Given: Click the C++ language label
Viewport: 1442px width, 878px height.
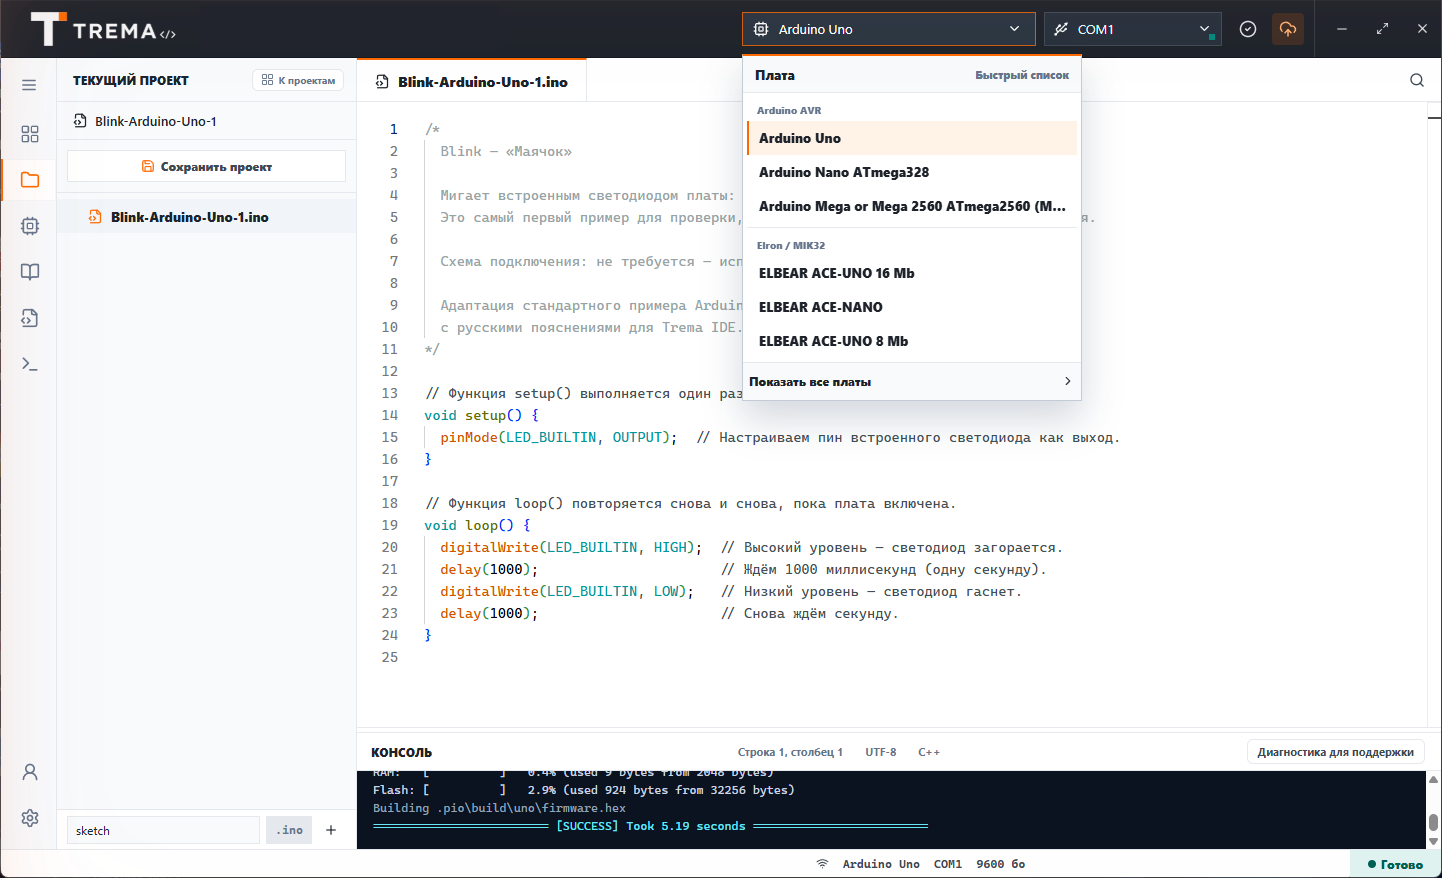Looking at the screenshot, I should pyautogui.click(x=929, y=752).
